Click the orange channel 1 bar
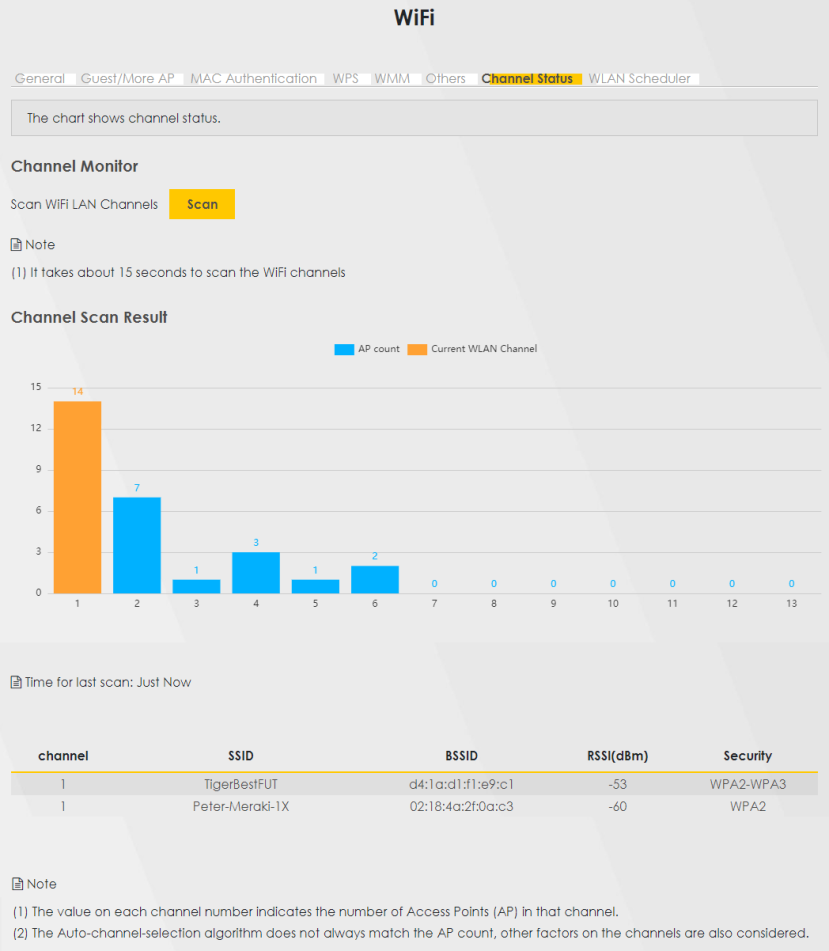 pyautogui.click(x=77, y=497)
